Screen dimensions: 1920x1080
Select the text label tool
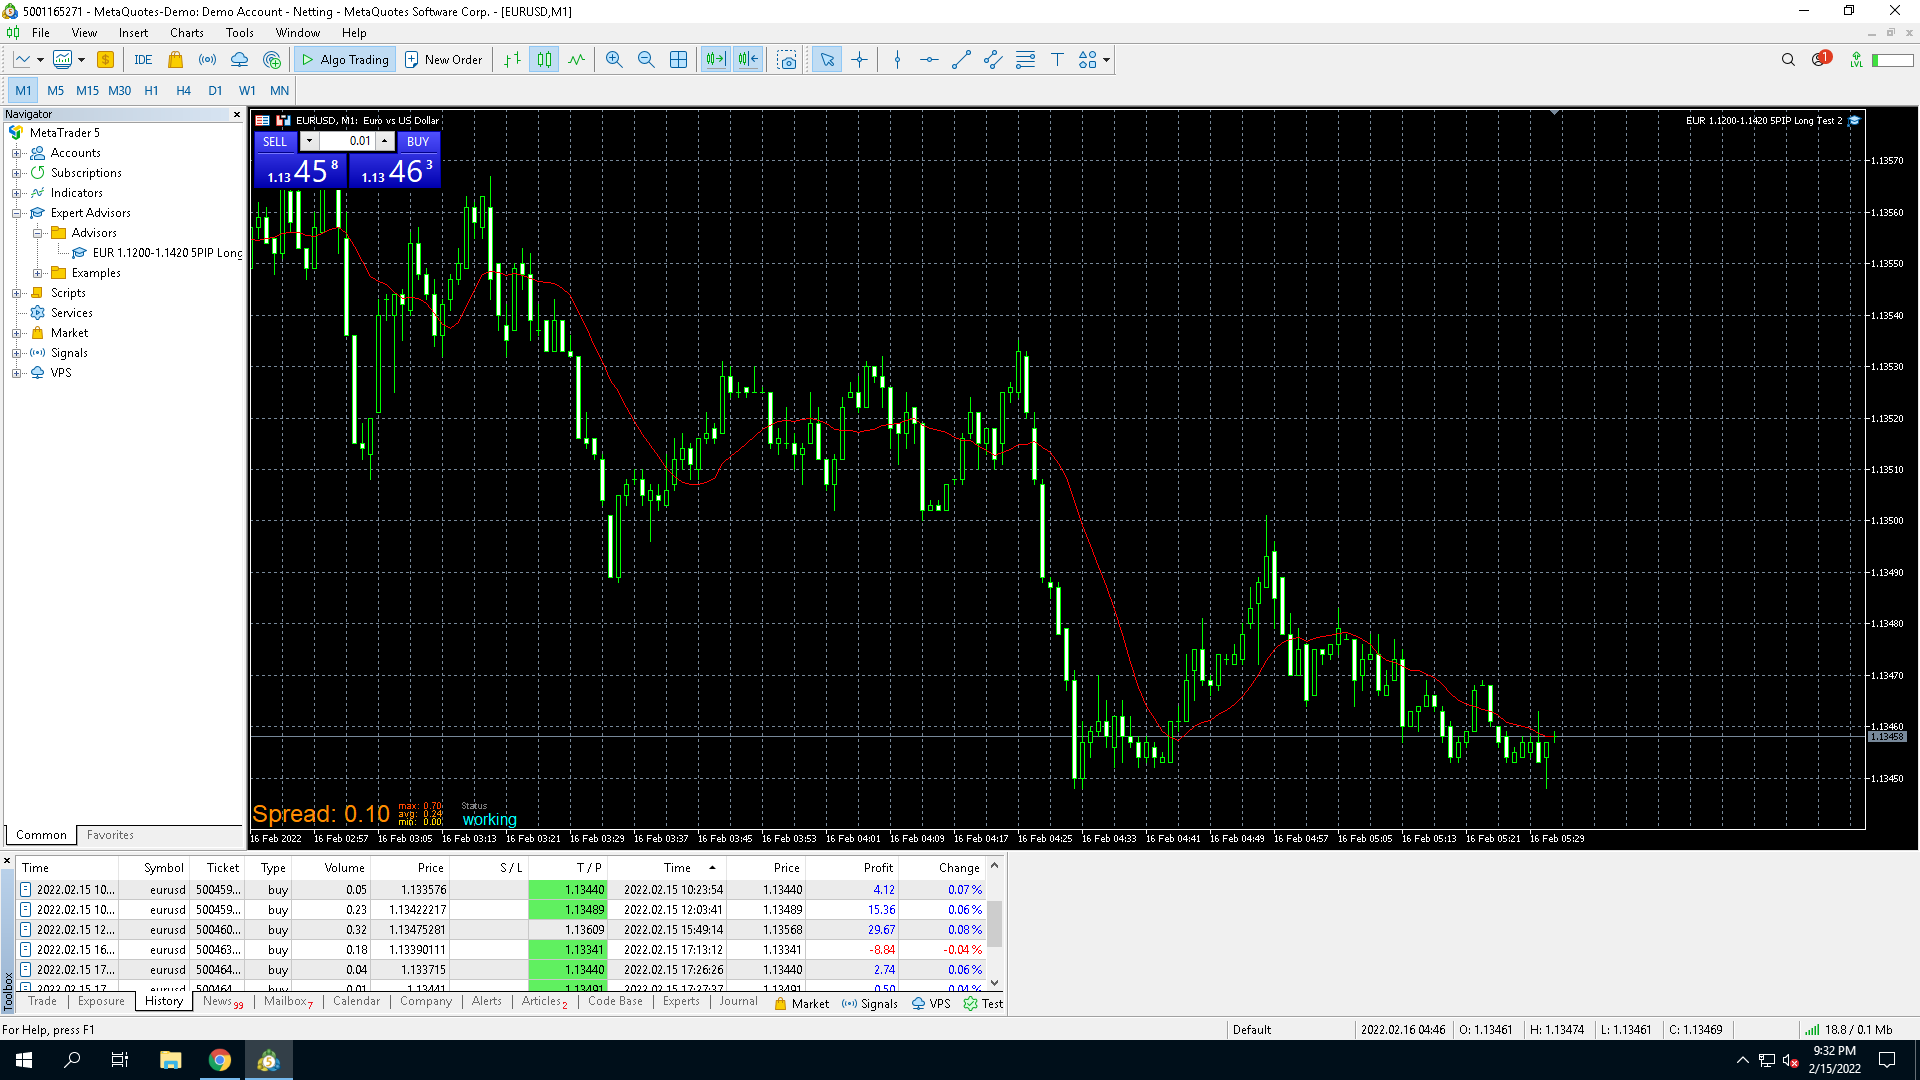pyautogui.click(x=1057, y=60)
